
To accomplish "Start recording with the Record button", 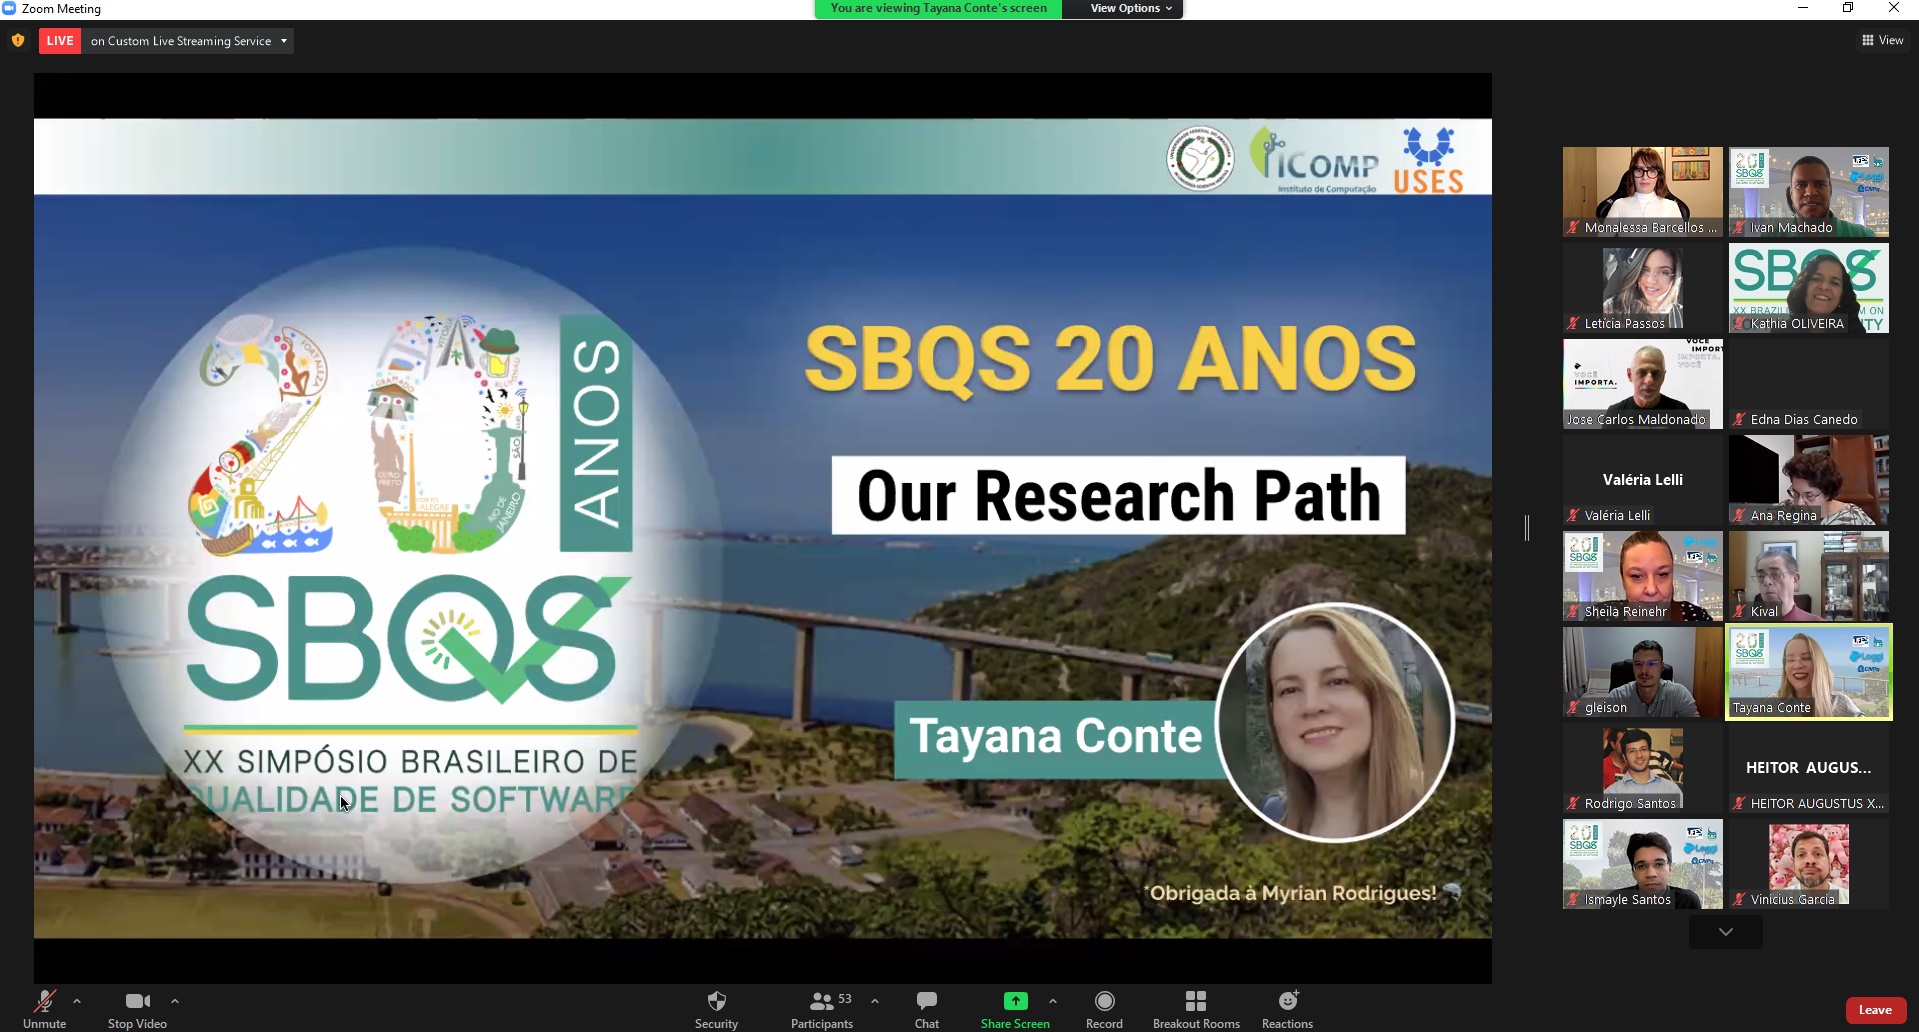I will 1104,1008.
